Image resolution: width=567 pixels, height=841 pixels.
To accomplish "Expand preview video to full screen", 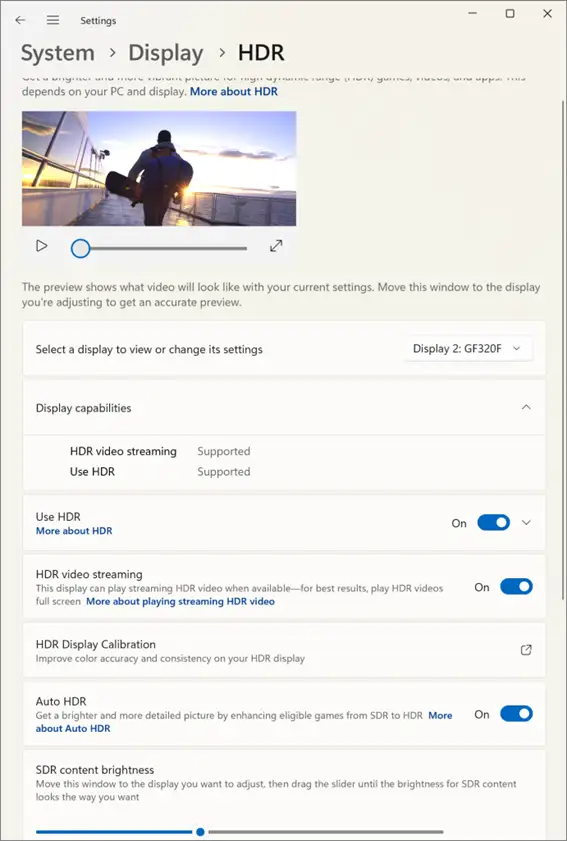I will click(276, 246).
